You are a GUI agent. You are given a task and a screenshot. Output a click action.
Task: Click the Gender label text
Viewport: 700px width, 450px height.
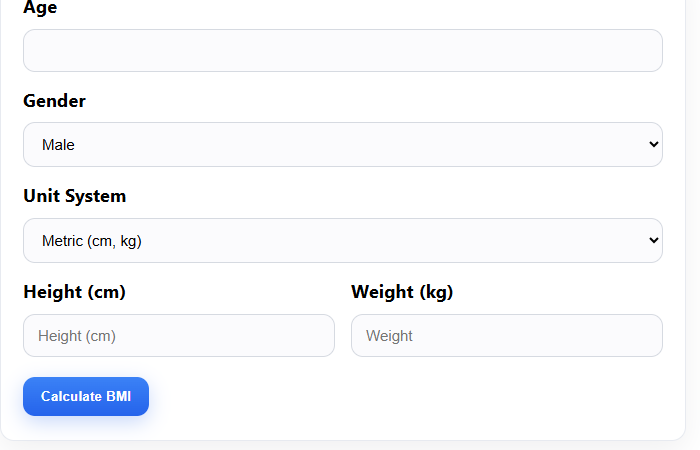pyautogui.click(x=54, y=101)
